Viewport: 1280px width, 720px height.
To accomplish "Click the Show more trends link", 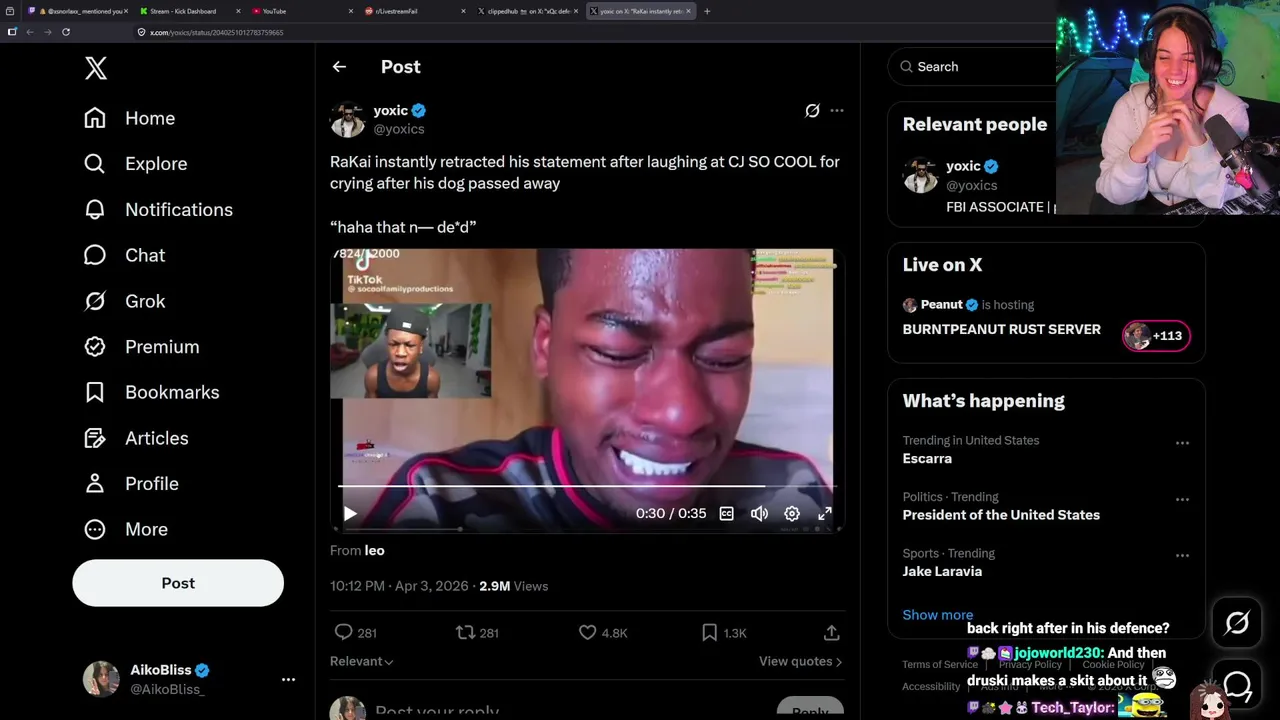I will pyautogui.click(x=937, y=615).
